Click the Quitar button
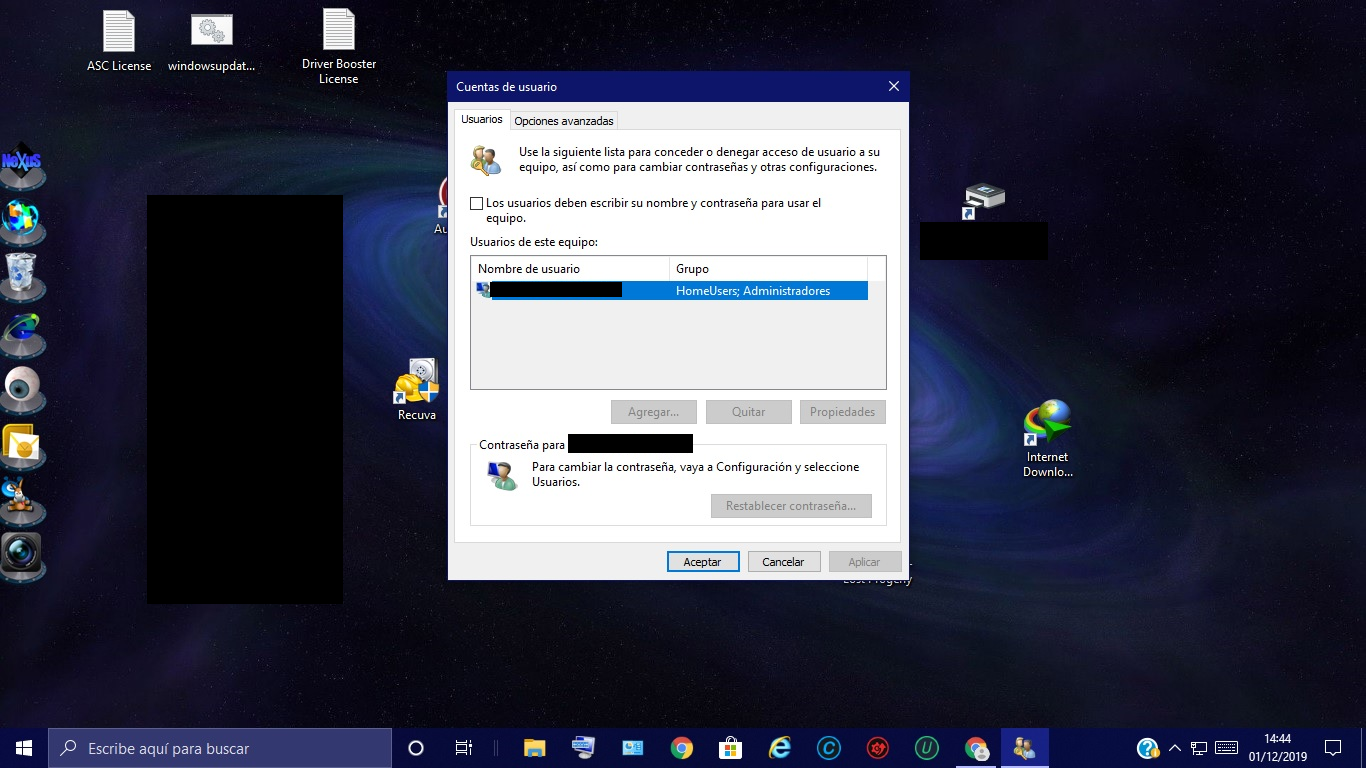 tap(749, 412)
